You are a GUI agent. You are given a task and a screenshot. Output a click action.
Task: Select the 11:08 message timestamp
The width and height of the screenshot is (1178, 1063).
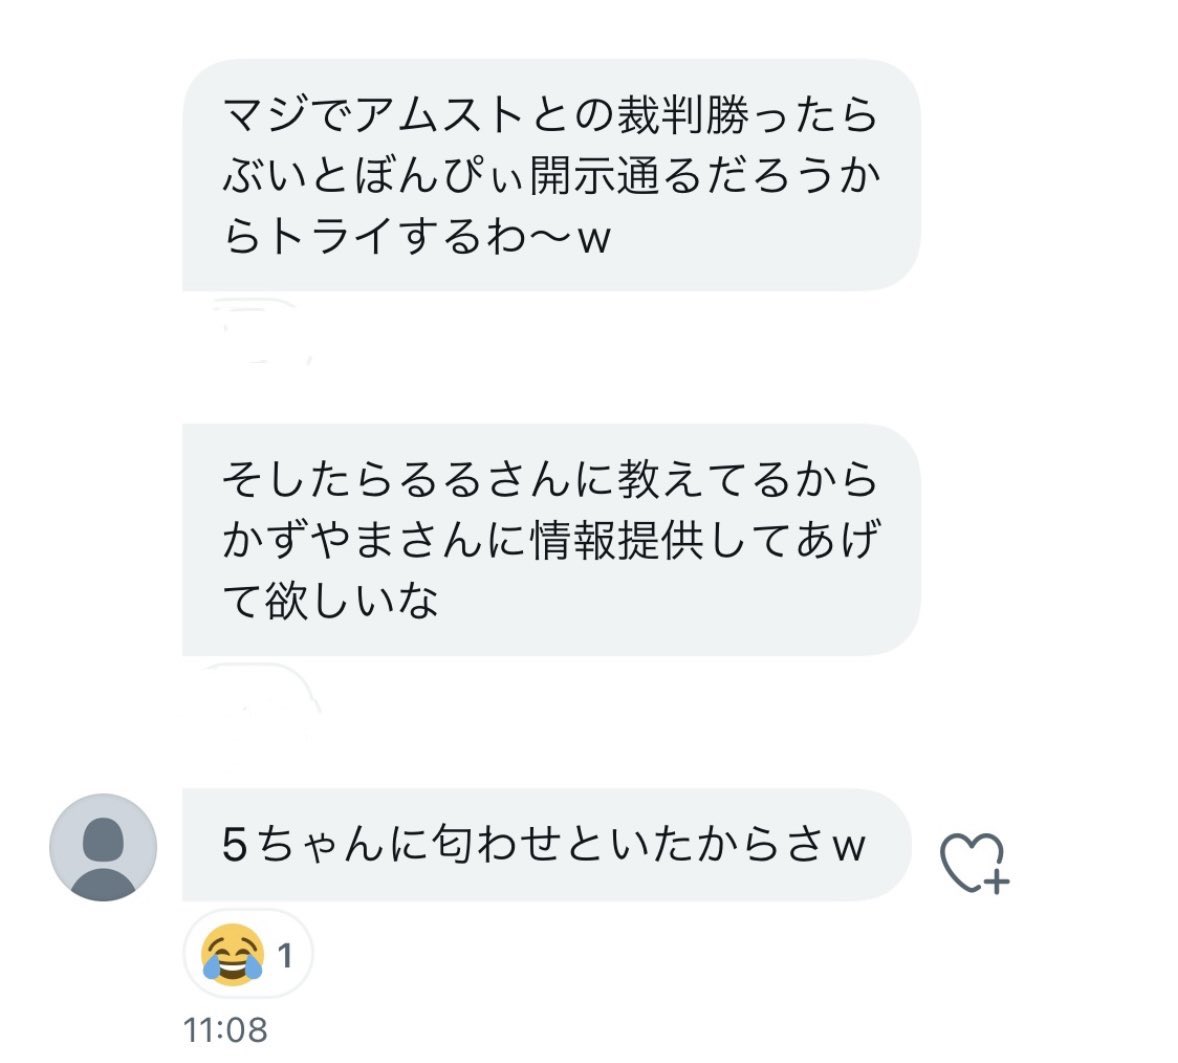click(x=225, y=1029)
